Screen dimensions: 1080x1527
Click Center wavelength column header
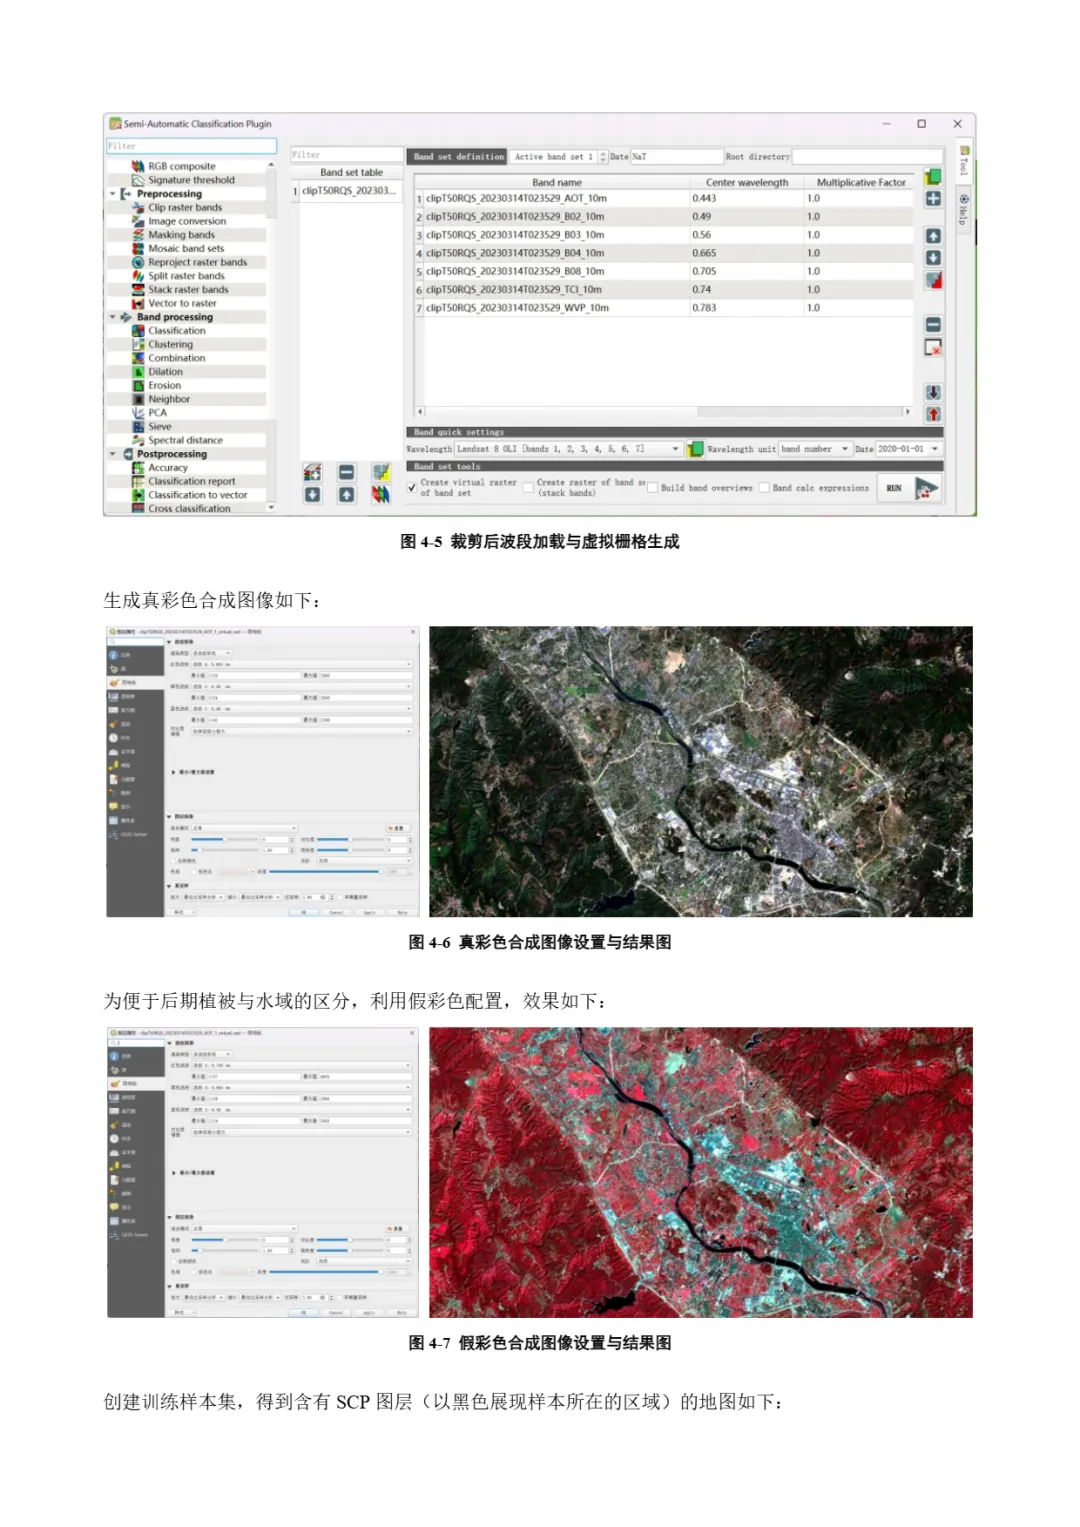click(x=747, y=182)
